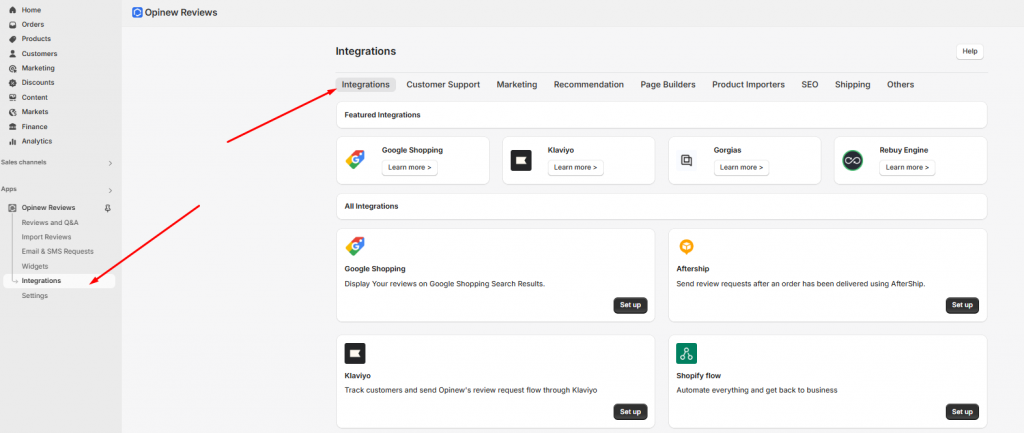Click the featured Klaviyo logo
This screenshot has width=1024, height=433.
pos(521,160)
